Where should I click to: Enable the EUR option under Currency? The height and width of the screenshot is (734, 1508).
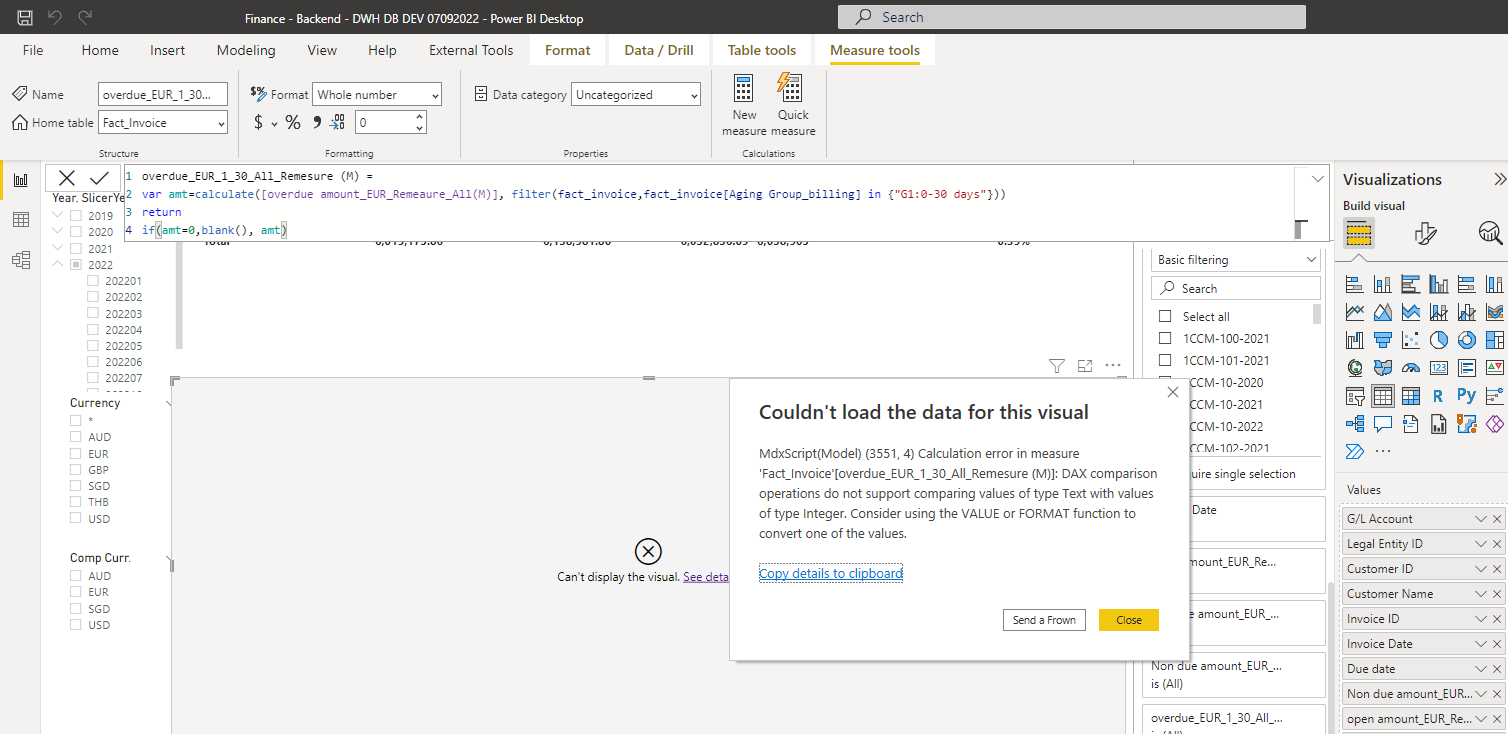(76, 454)
